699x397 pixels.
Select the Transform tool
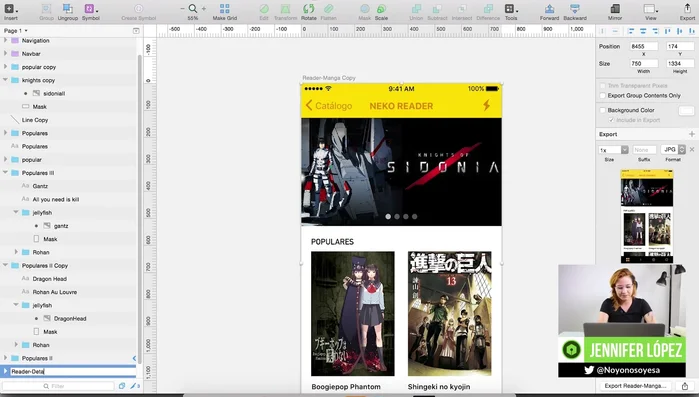coord(285,9)
